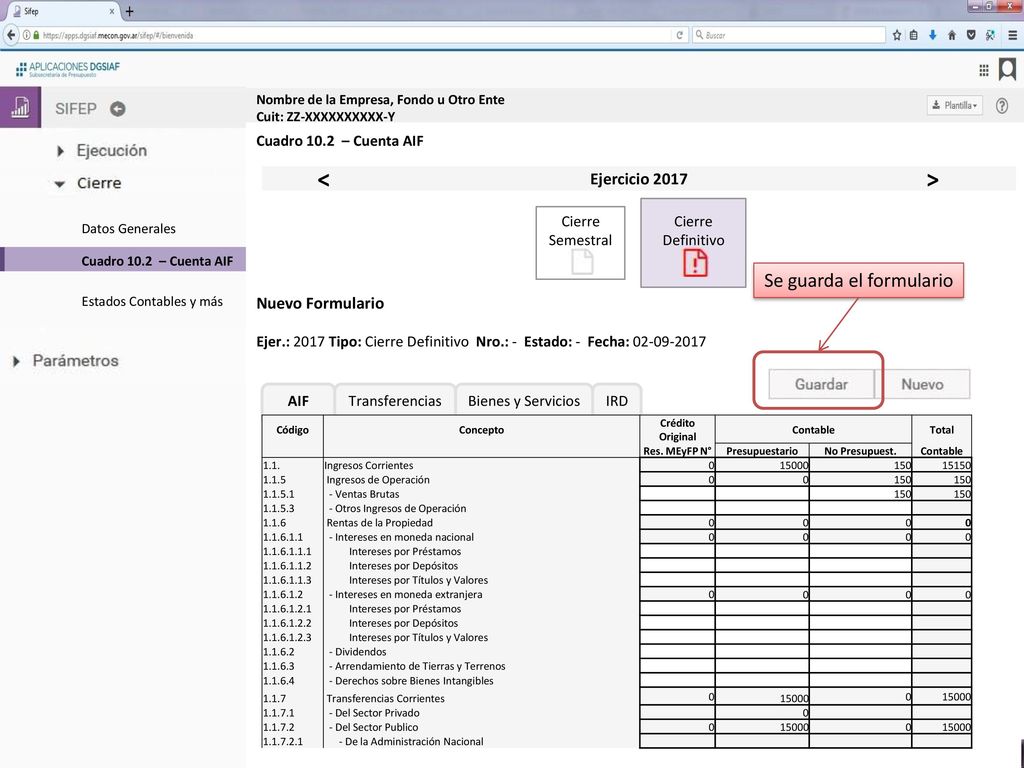Click the Ingresos Corrientes concept row

pos(369,466)
